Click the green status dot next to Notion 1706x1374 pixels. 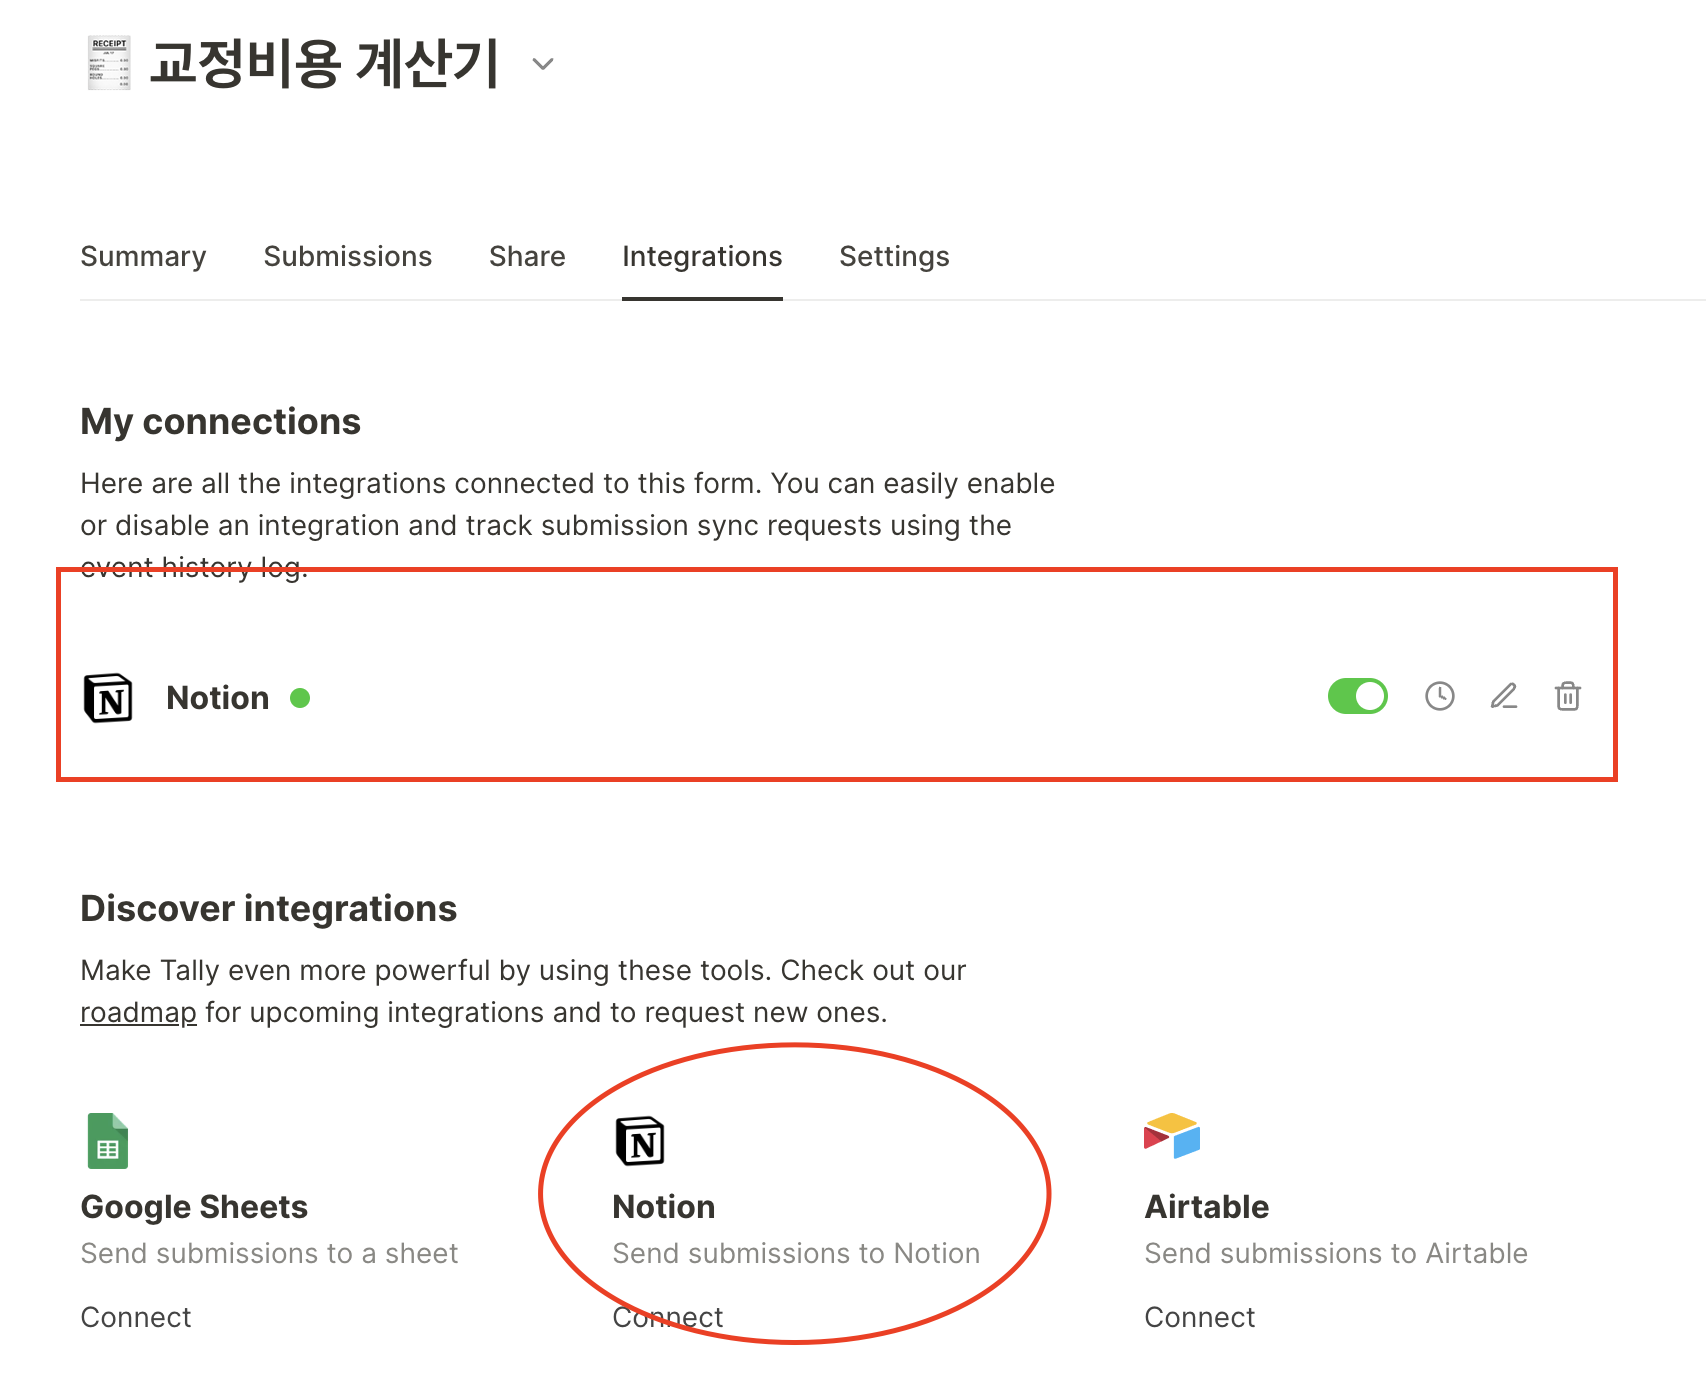coord(300,698)
